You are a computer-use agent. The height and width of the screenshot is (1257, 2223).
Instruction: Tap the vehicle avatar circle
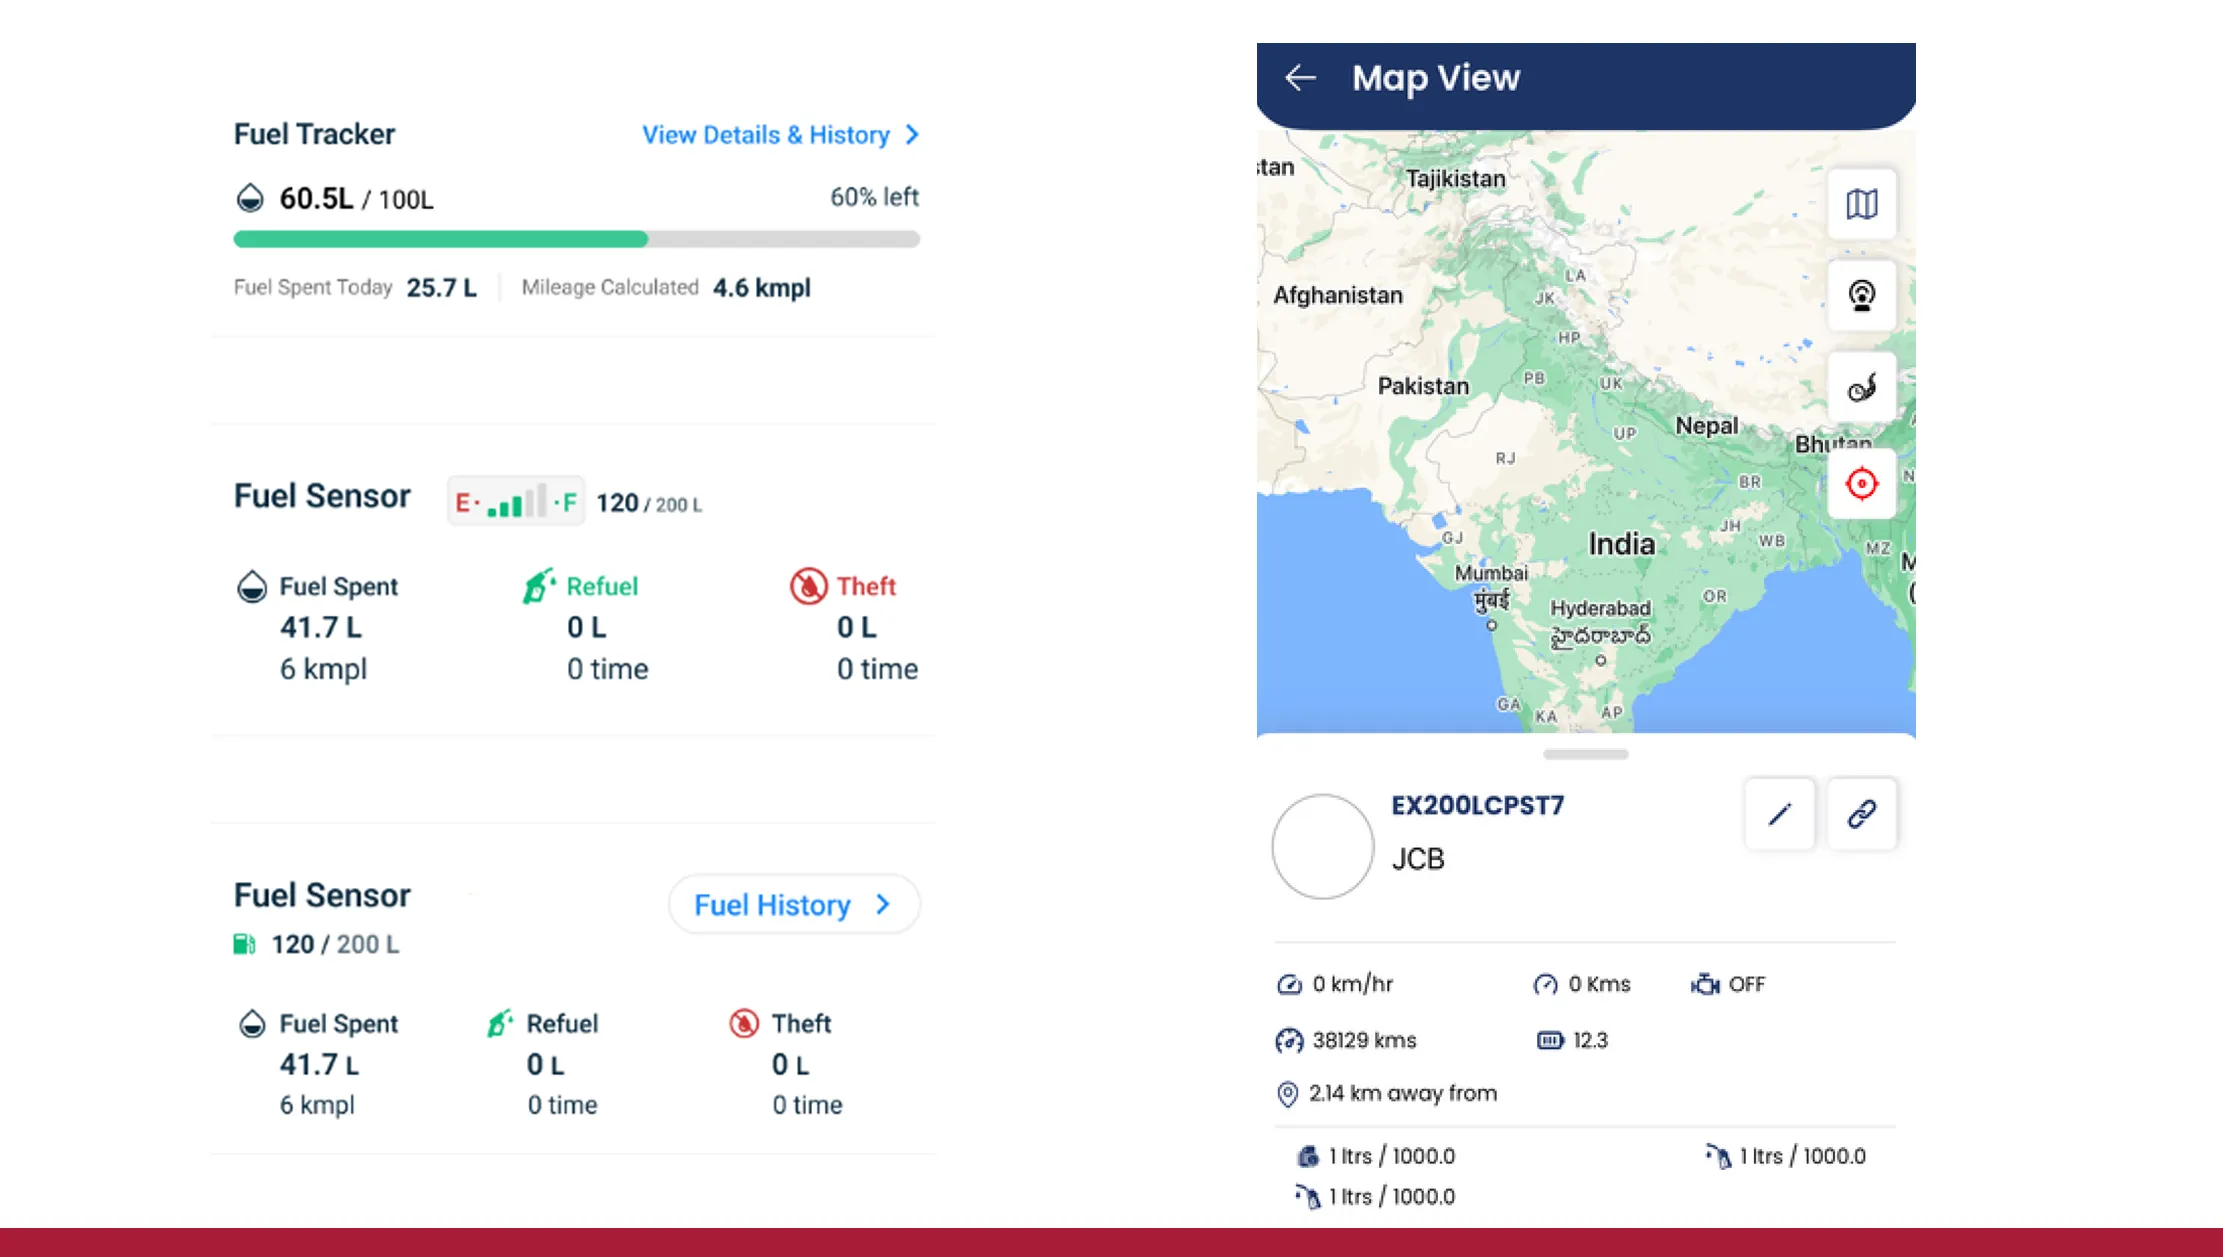point(1322,846)
